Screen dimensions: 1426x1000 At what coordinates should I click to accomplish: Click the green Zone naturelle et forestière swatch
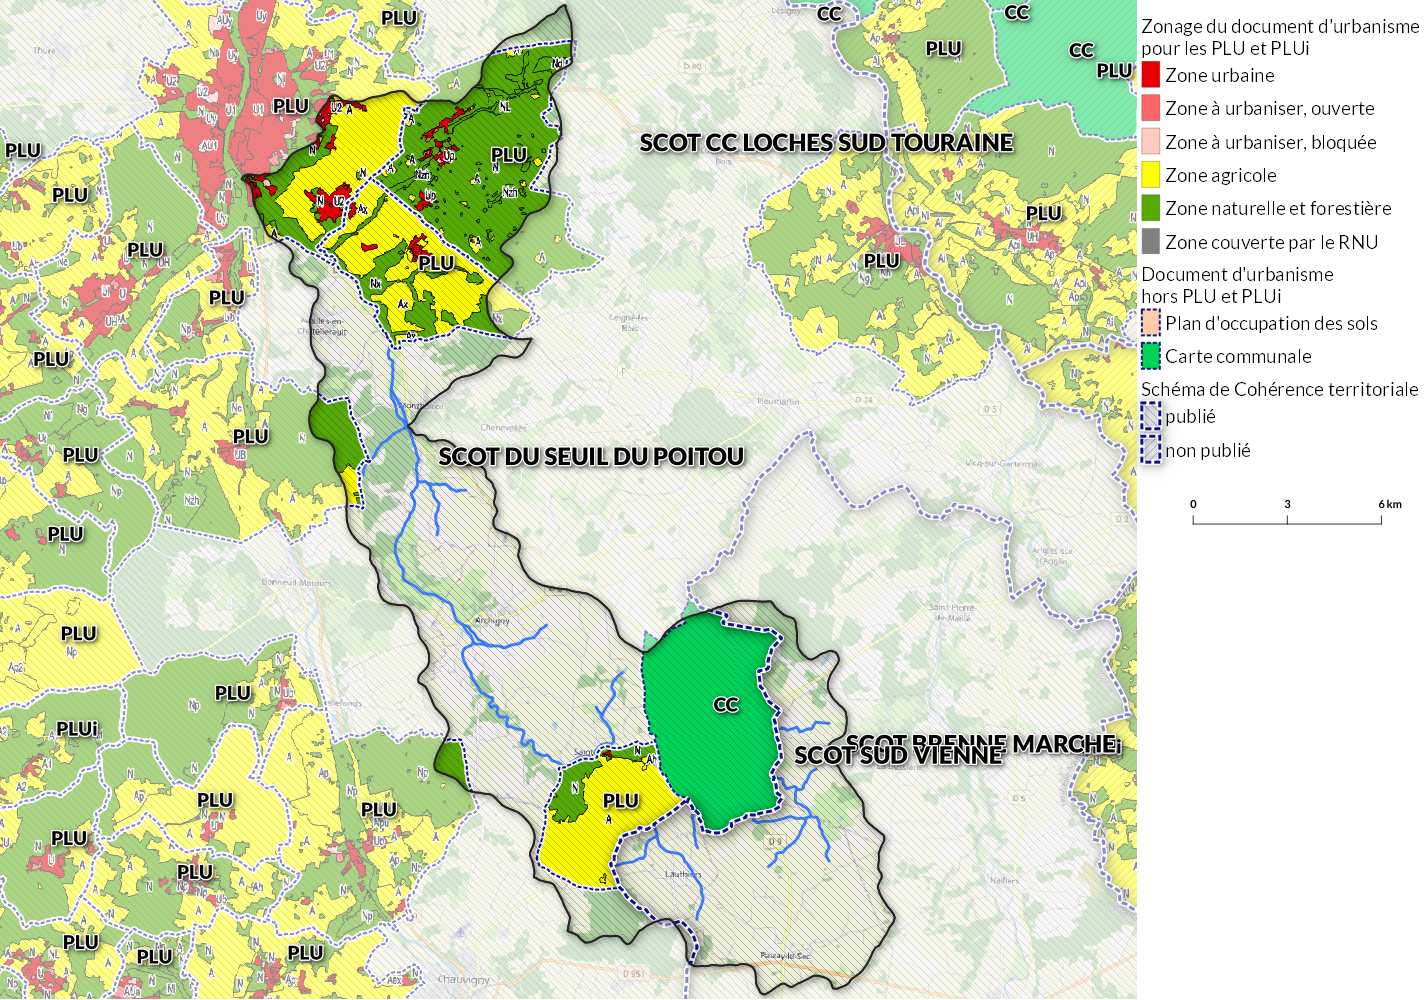tap(1151, 208)
